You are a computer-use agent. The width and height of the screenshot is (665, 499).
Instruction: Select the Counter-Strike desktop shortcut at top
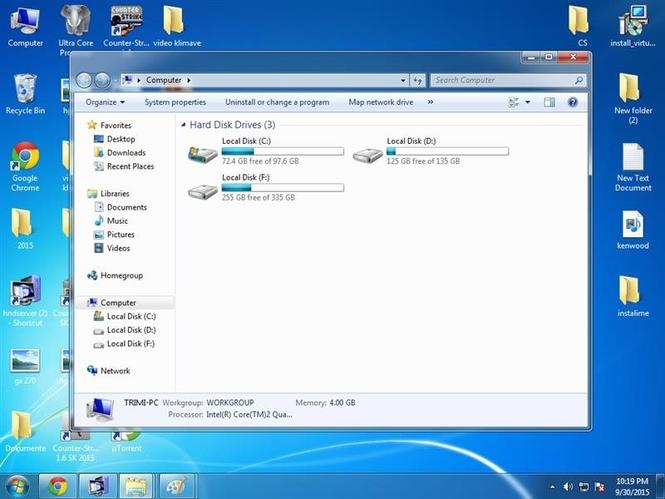tap(126, 26)
